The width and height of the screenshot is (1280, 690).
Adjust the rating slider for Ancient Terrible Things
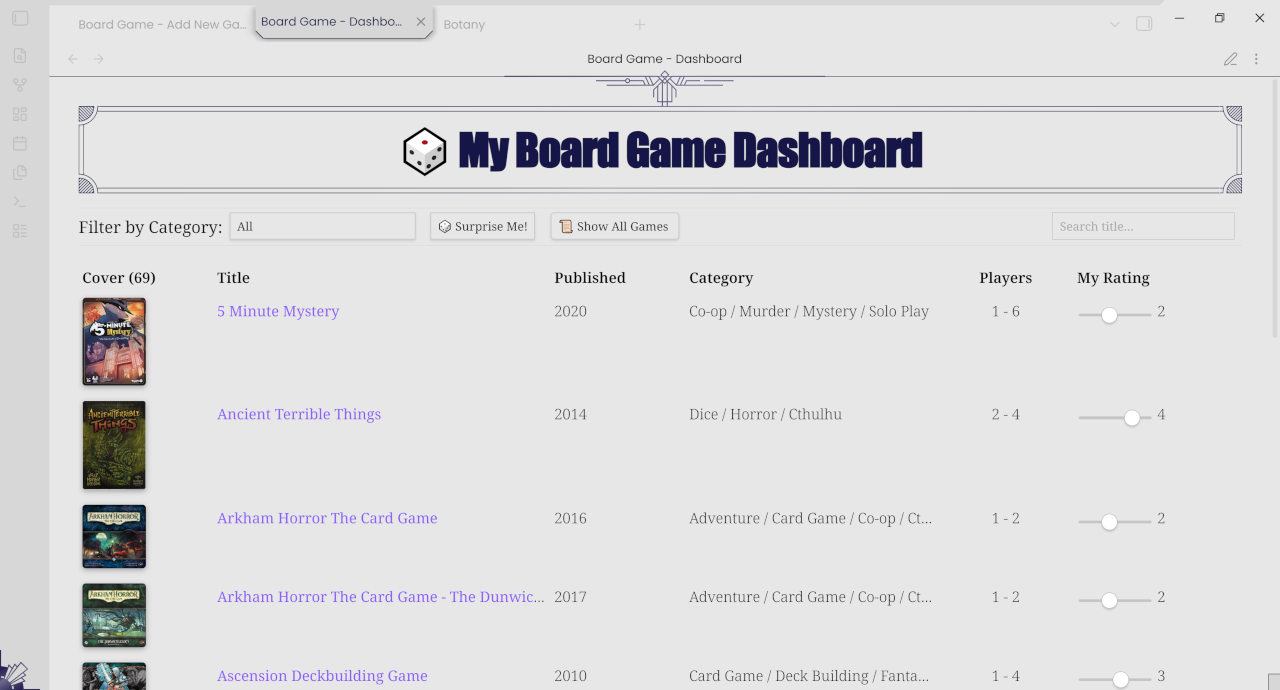(1131, 418)
